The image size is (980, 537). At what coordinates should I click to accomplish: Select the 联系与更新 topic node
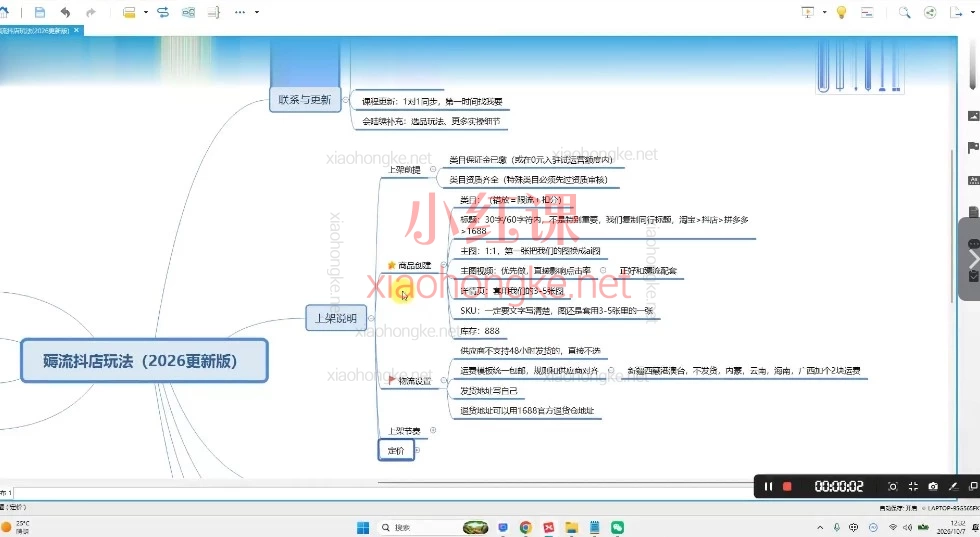305,99
